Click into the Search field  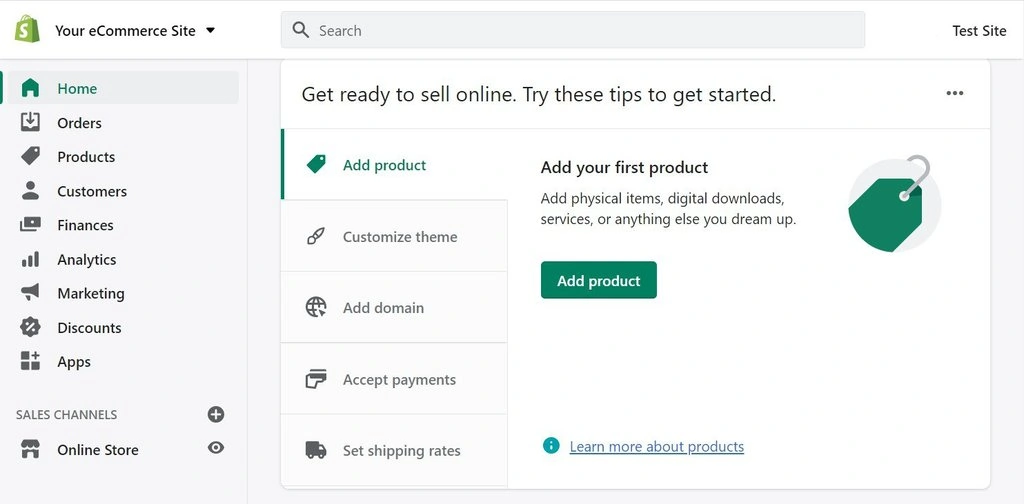click(573, 30)
